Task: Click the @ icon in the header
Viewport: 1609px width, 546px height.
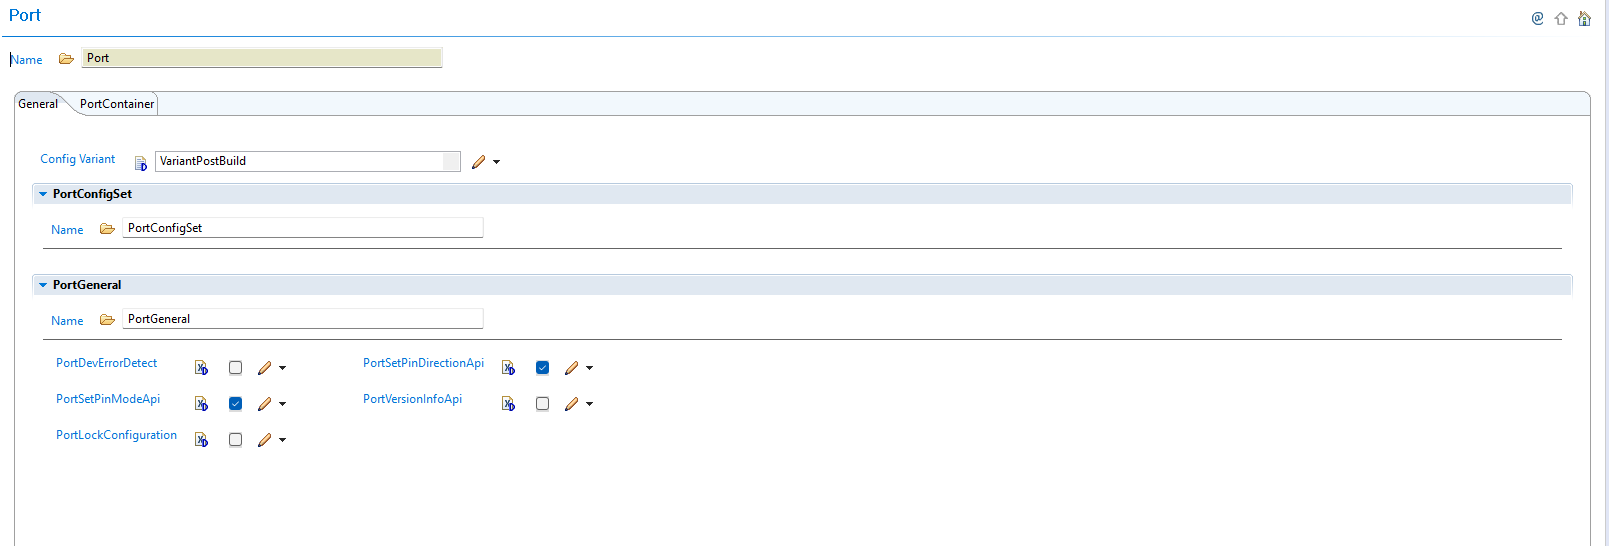Action: coord(1537,18)
